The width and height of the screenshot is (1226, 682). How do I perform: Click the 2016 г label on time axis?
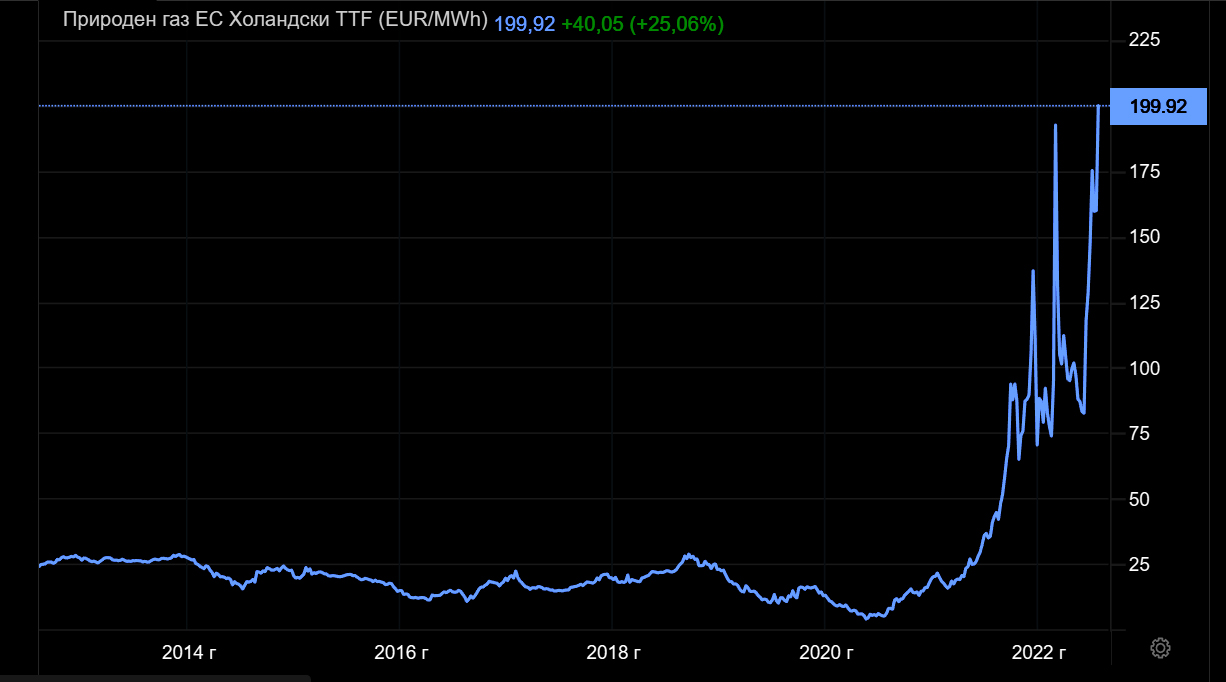[401, 653]
